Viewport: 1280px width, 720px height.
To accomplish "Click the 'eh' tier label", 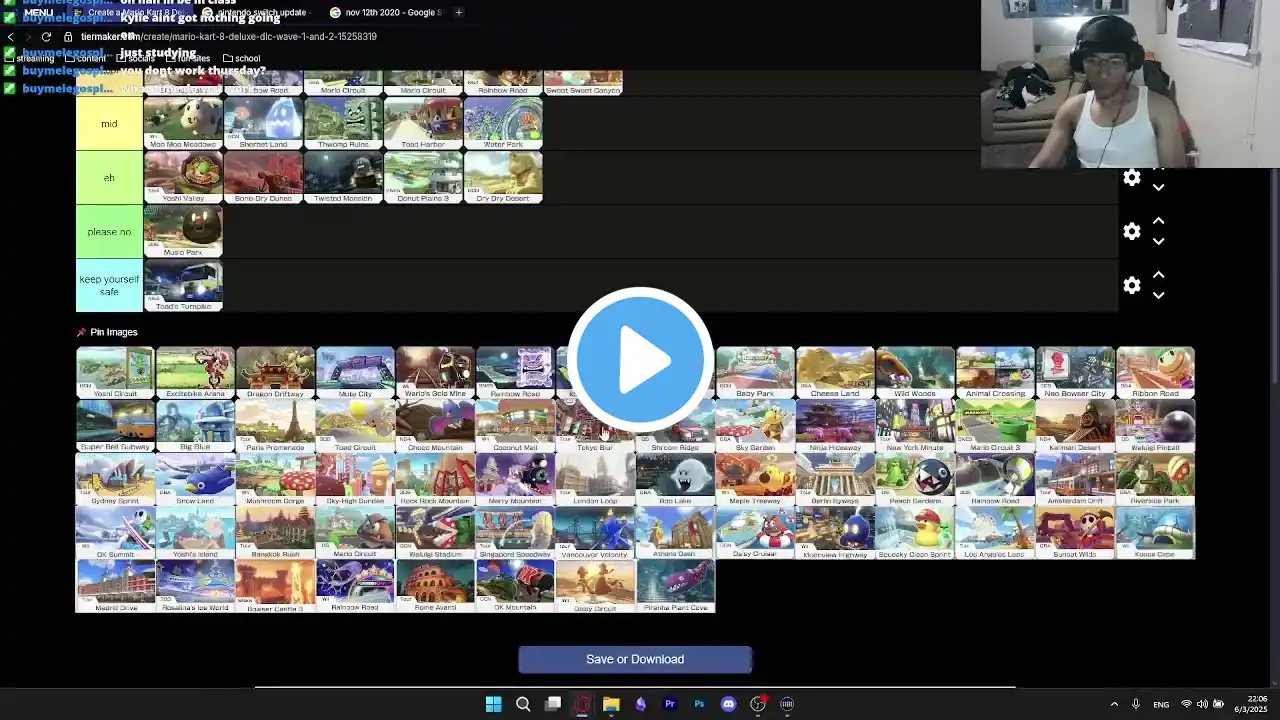I will [109, 177].
